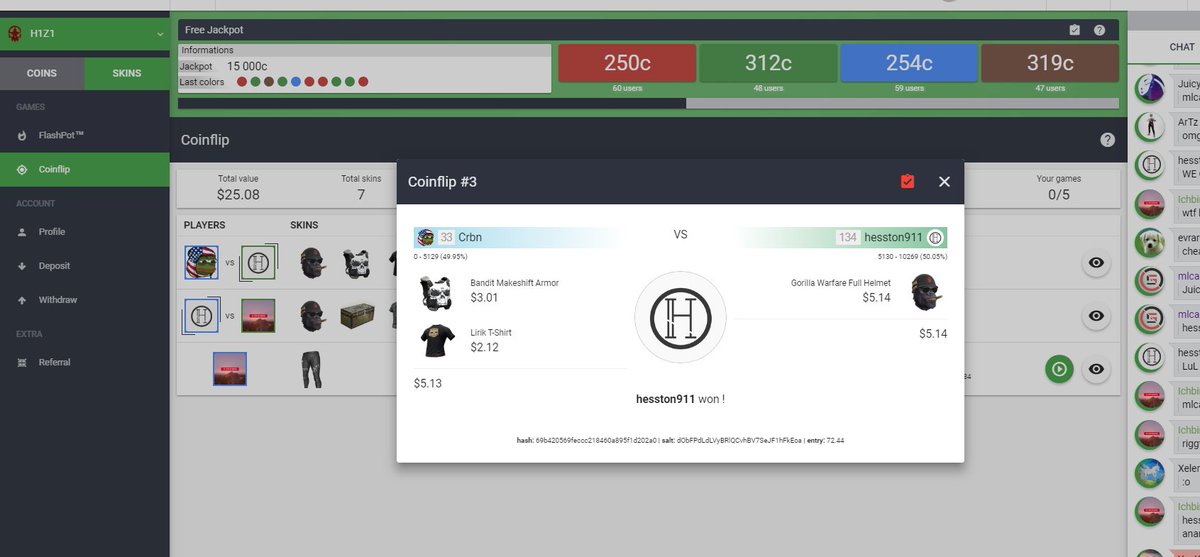Switch to the COINS tab
Screen dimensions: 1200x557
(42, 73)
